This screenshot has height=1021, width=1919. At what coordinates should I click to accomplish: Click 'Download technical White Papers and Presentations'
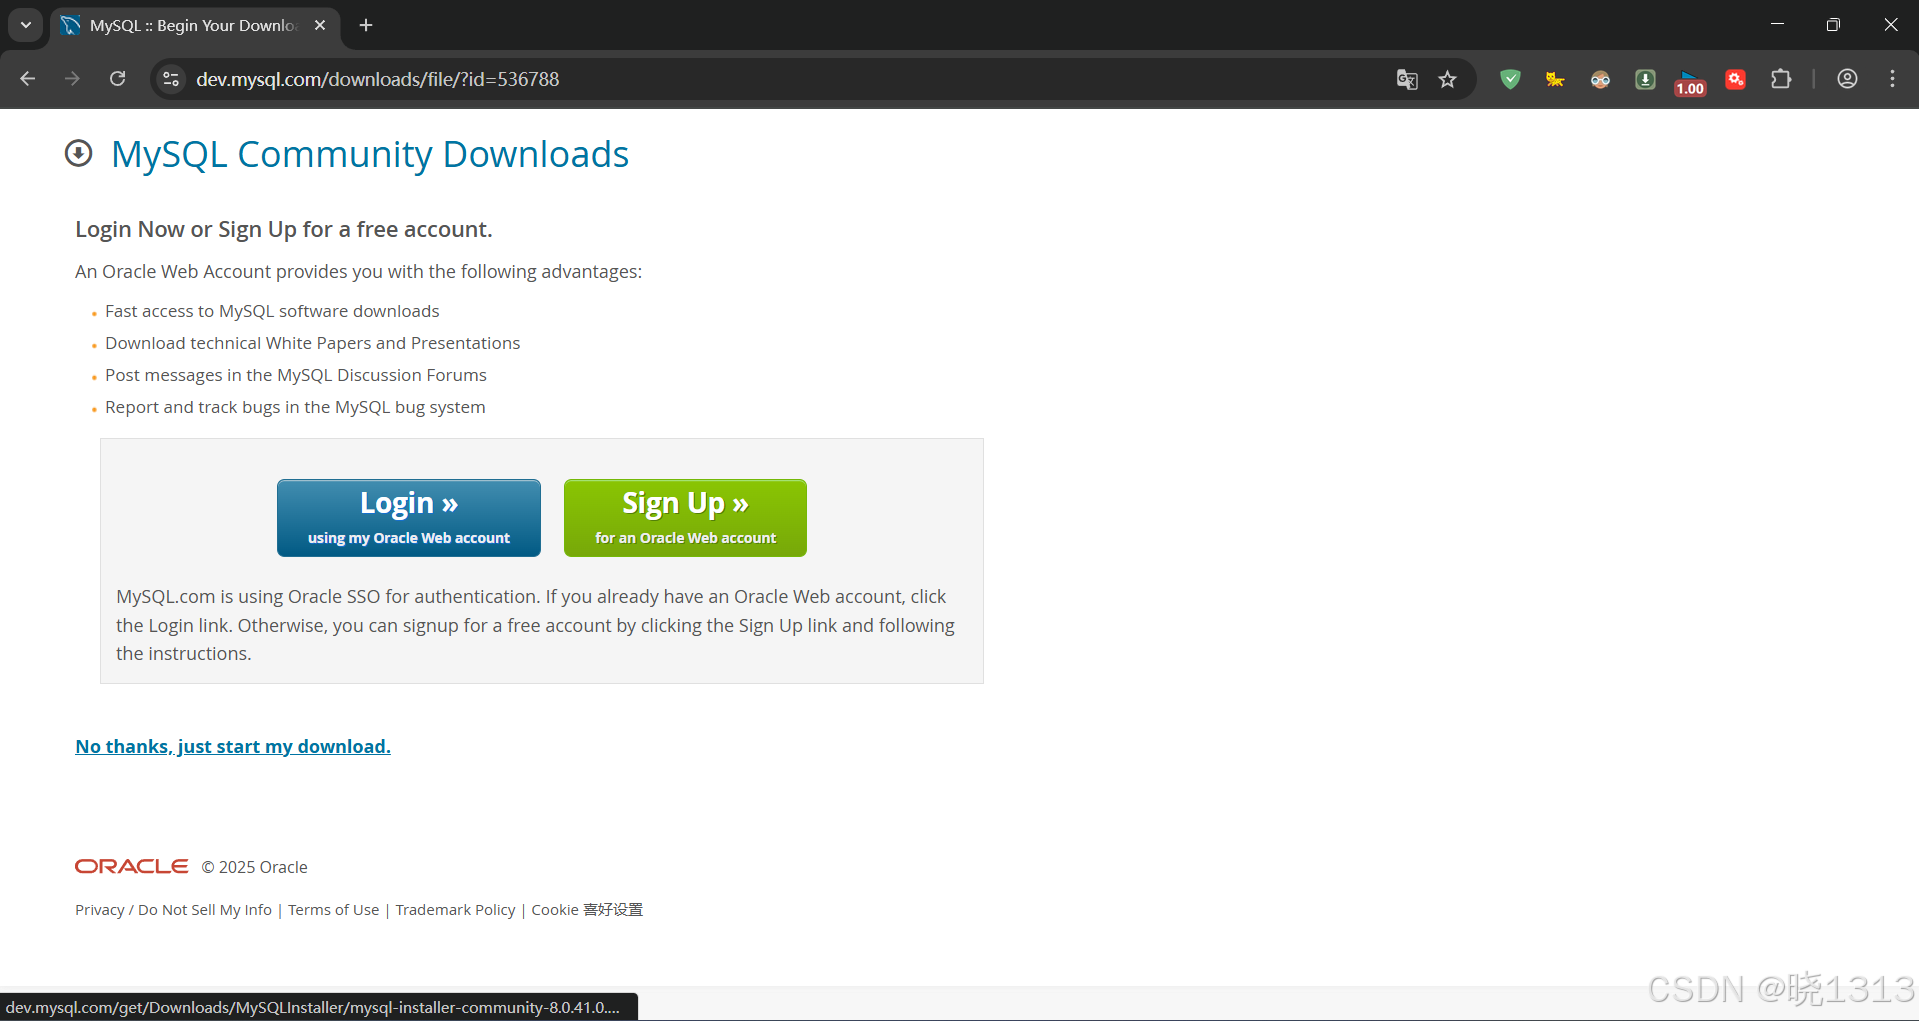click(x=312, y=343)
